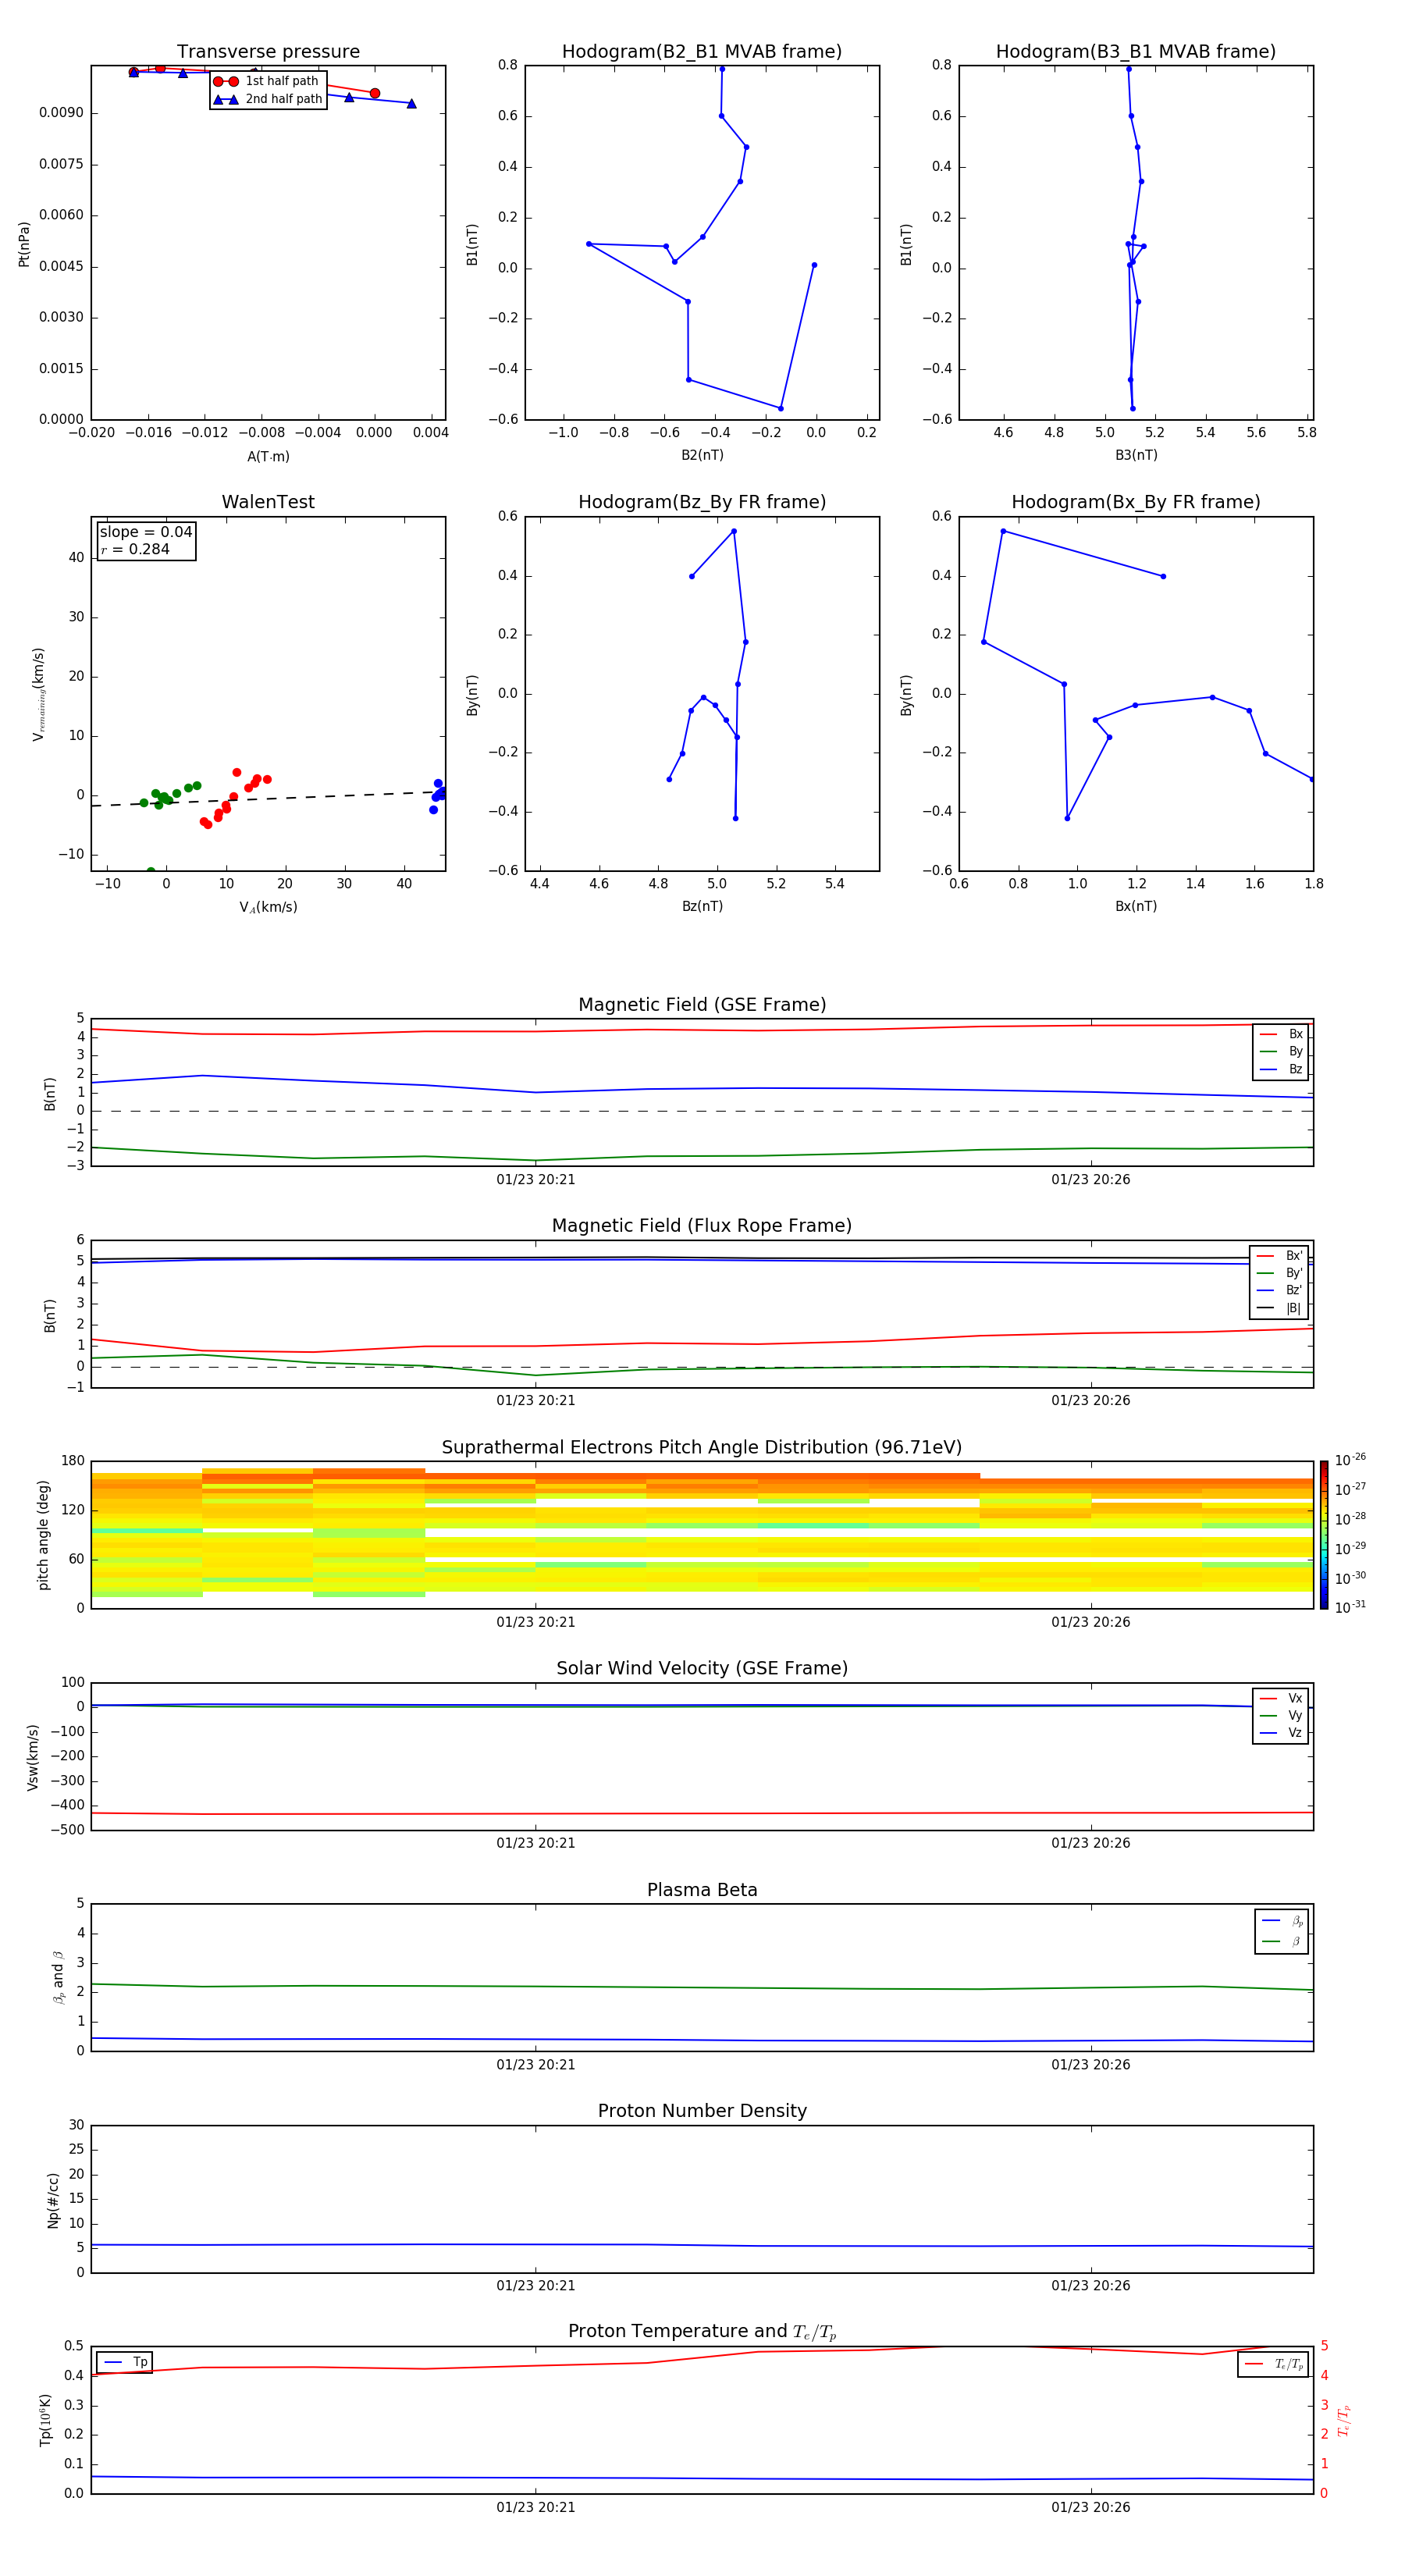The width and height of the screenshot is (1405, 2576).
Task: Click the red circle at A=0.000 in Transverse pressure
Action: pyautogui.click(x=375, y=93)
